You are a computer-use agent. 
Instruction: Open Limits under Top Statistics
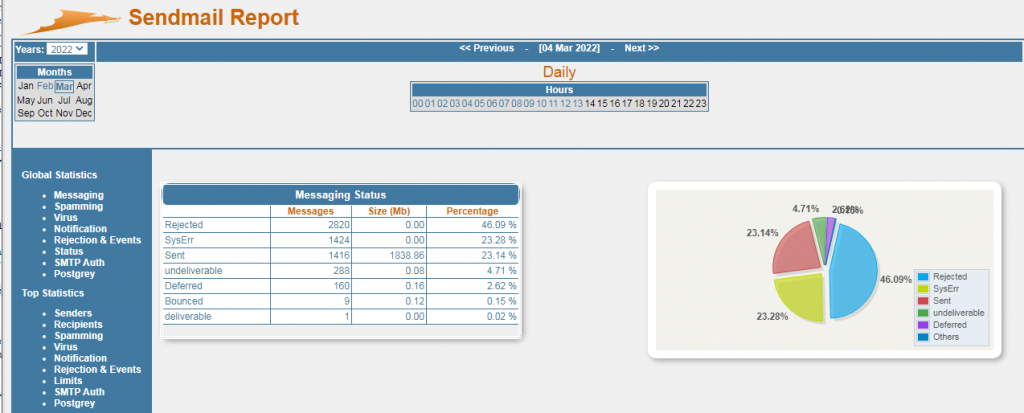(x=68, y=380)
